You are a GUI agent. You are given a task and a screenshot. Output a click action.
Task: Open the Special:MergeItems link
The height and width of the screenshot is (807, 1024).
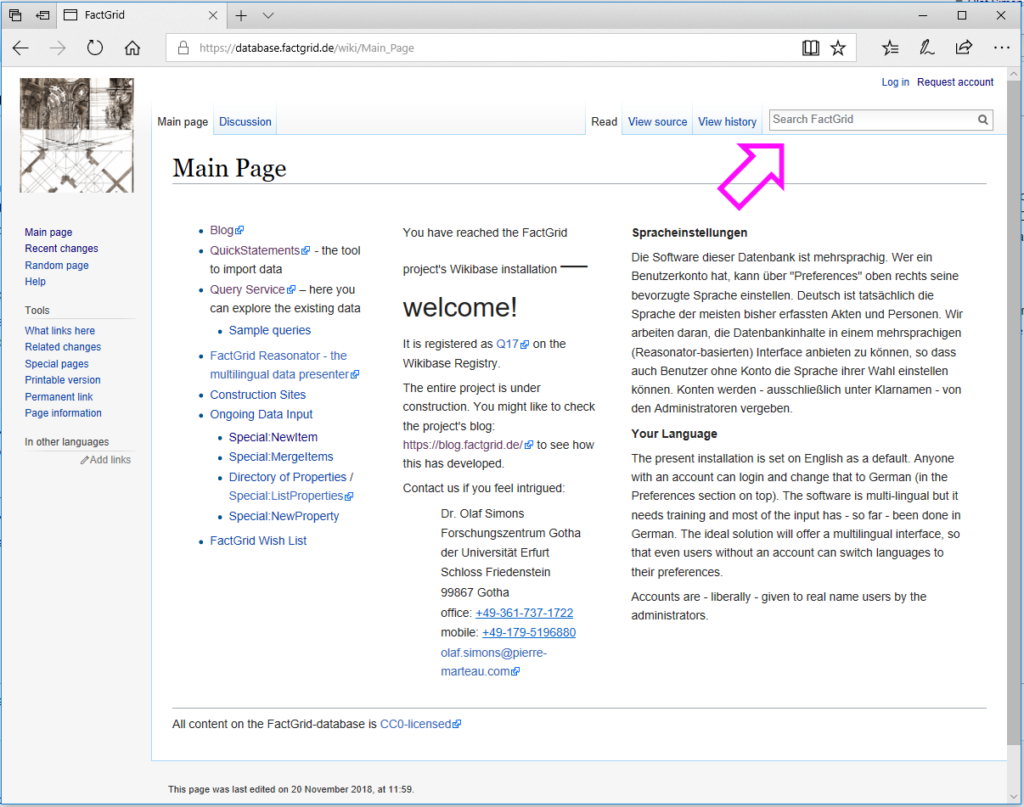click(x=281, y=457)
